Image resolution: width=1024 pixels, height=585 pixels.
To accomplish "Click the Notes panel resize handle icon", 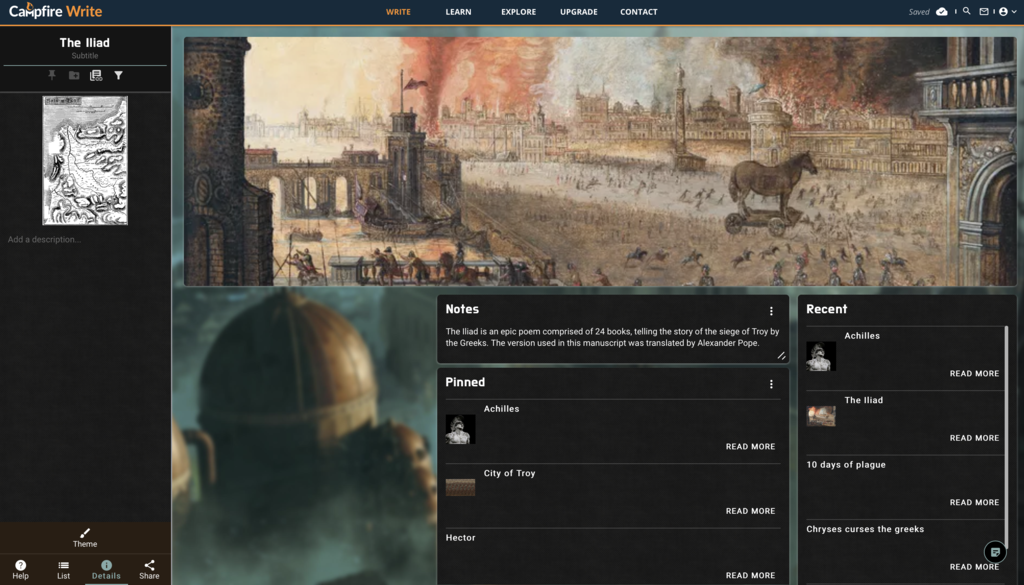I will tap(781, 355).
